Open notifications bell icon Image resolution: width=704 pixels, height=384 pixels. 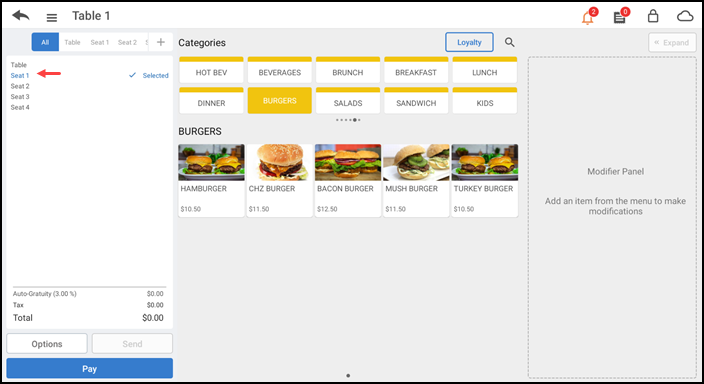pos(588,18)
